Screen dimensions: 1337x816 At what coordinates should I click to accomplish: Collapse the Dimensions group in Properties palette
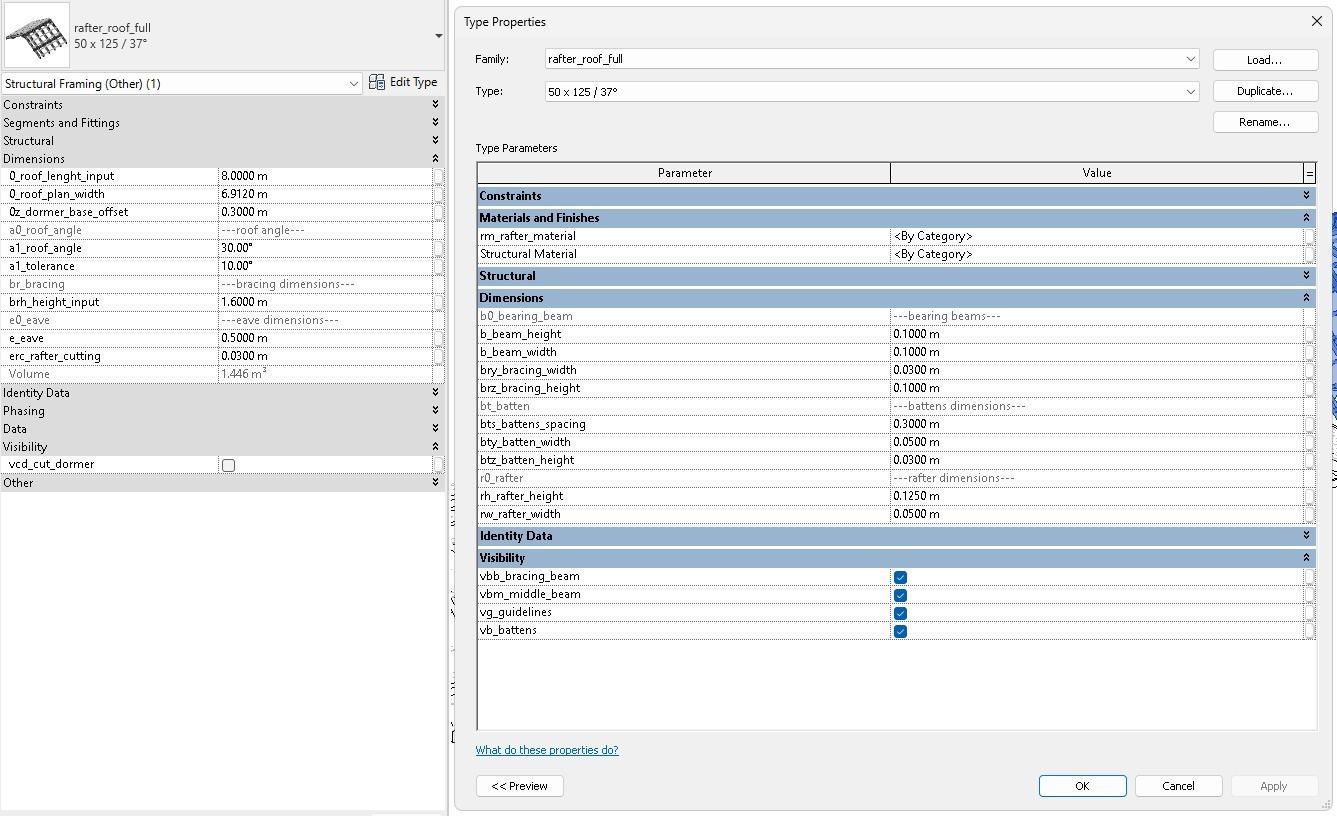tap(435, 159)
